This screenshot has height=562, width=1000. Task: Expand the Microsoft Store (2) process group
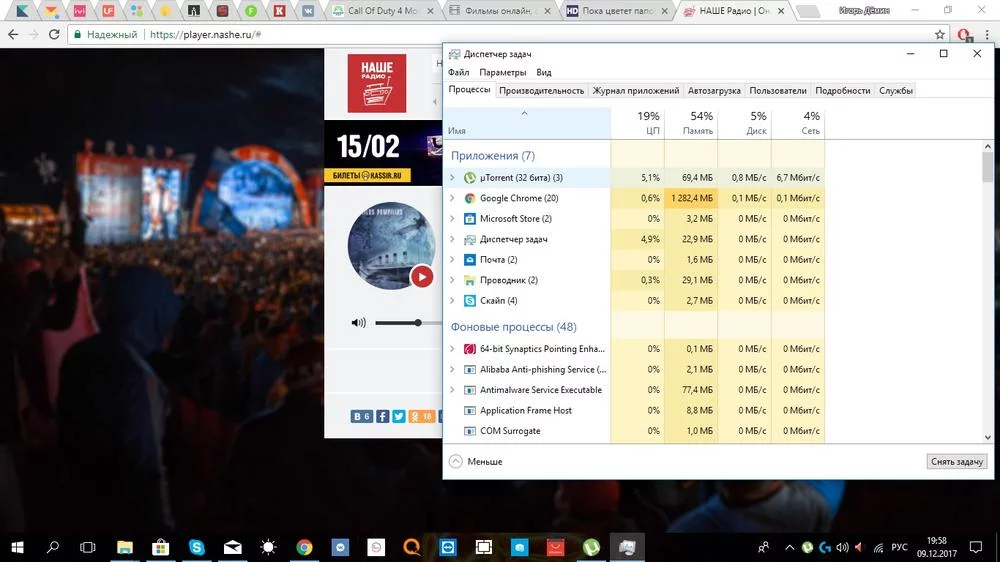pyautogui.click(x=452, y=219)
